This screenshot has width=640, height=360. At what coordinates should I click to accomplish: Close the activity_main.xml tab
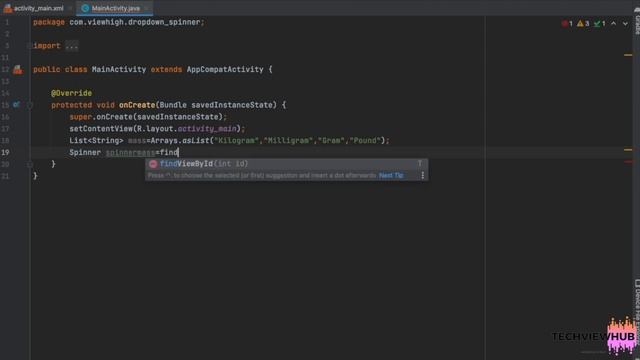tap(70, 8)
